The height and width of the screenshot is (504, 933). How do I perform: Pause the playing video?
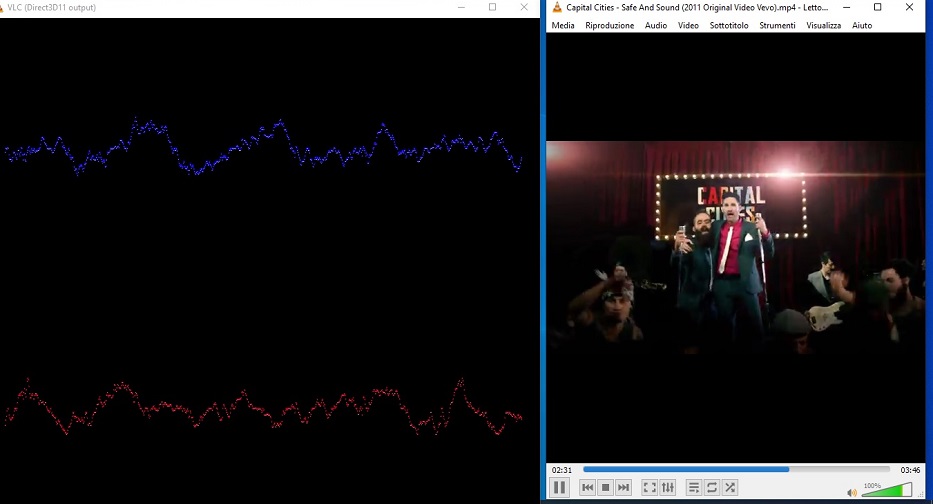559,487
